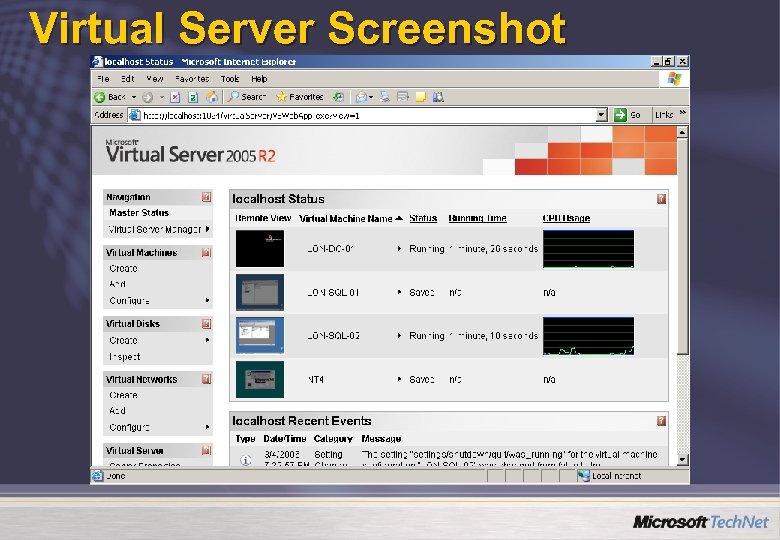The height and width of the screenshot is (540, 780).
Task: Open LON-SQL-01 machine actions arrow
Action: point(399,292)
